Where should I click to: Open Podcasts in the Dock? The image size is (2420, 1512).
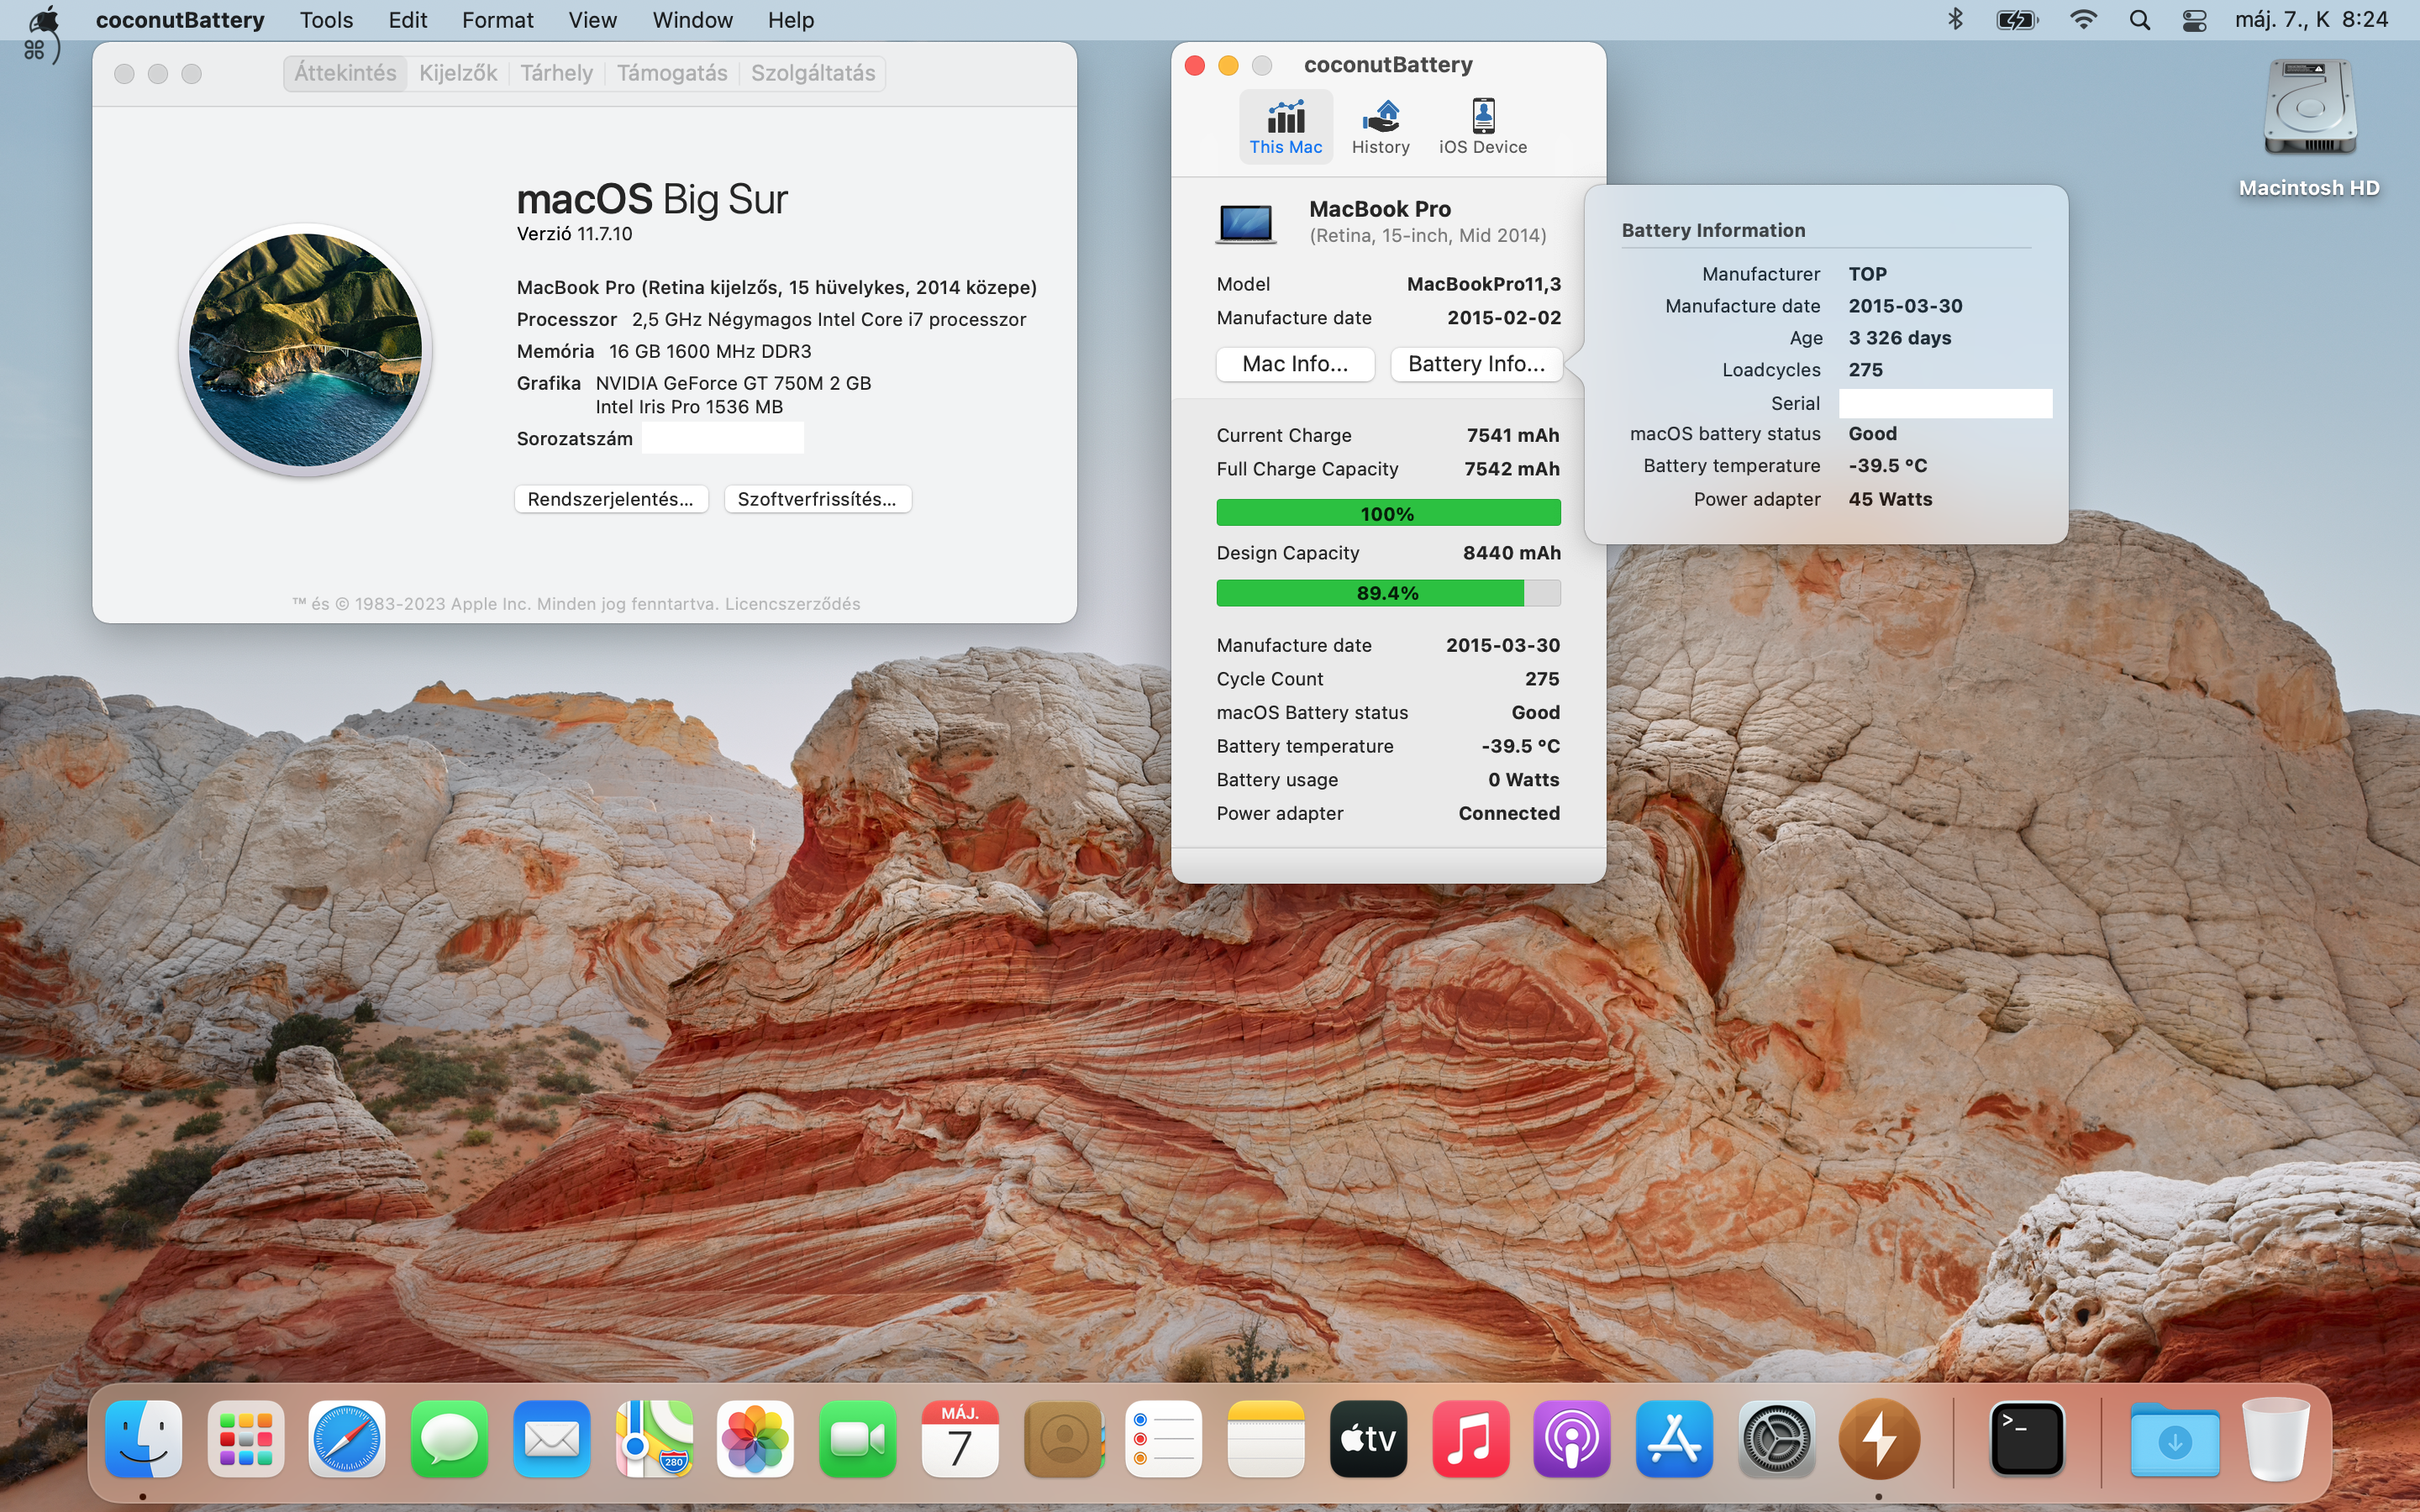pos(1572,1438)
